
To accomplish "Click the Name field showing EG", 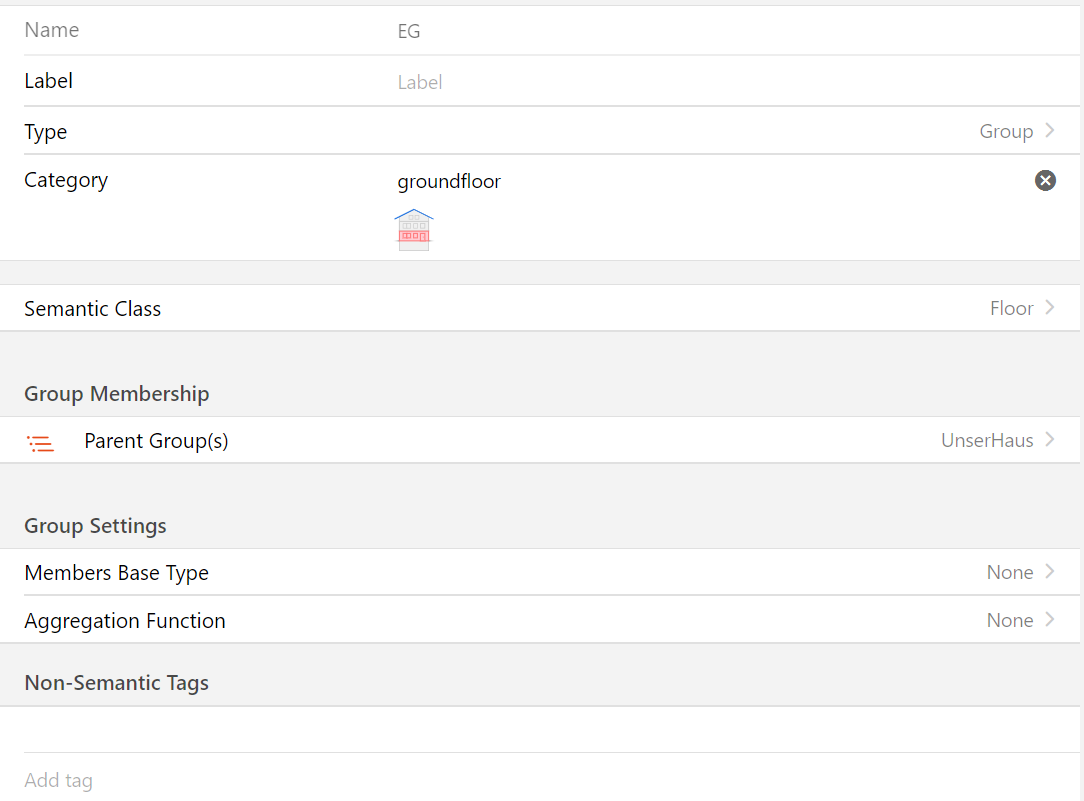I will pyautogui.click(x=700, y=31).
